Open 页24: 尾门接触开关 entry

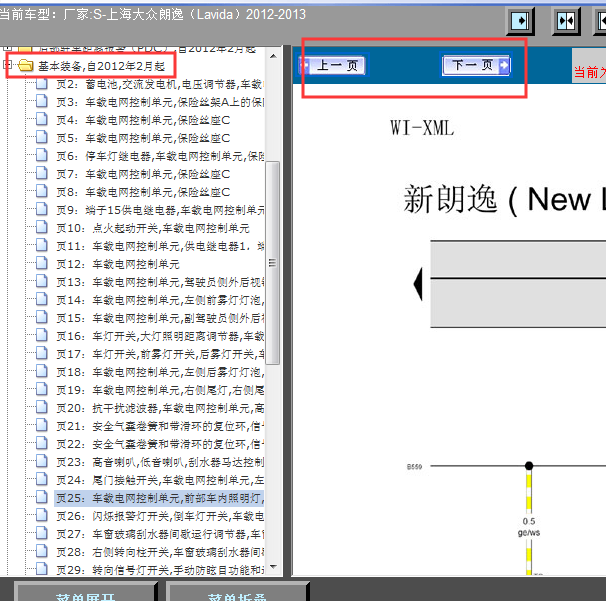(x=160, y=480)
